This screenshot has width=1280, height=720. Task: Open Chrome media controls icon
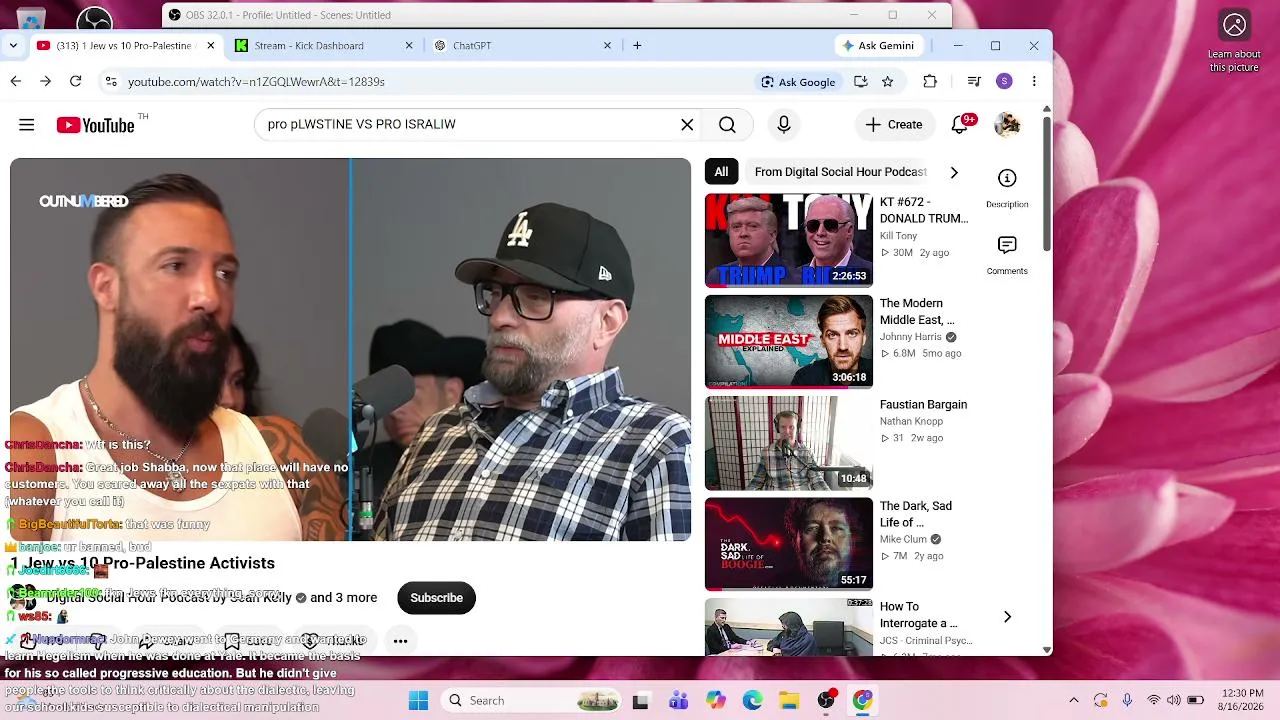point(974,82)
